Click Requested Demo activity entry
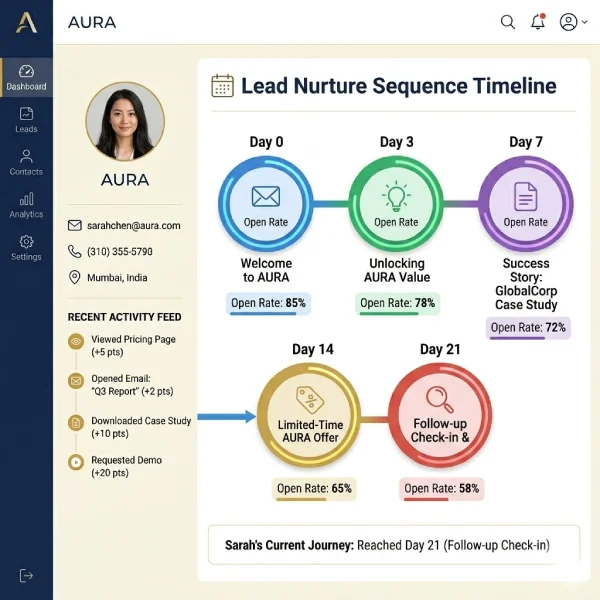Screen dimensions: 600x600 click(126, 466)
